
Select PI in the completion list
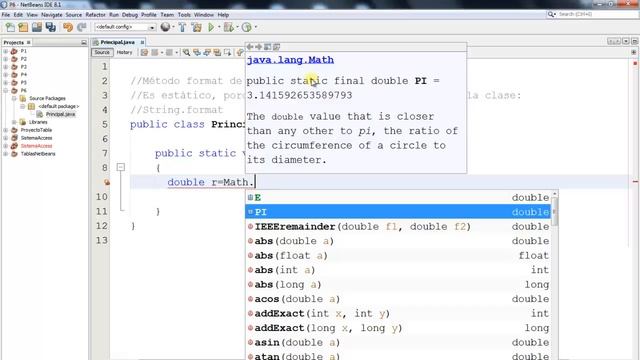[398, 212]
